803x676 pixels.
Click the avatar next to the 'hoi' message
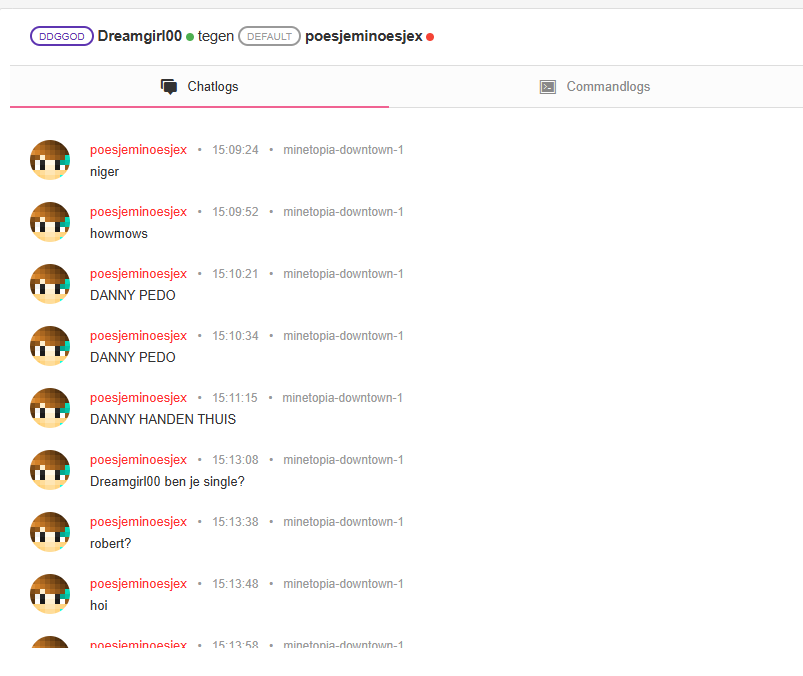(50, 594)
